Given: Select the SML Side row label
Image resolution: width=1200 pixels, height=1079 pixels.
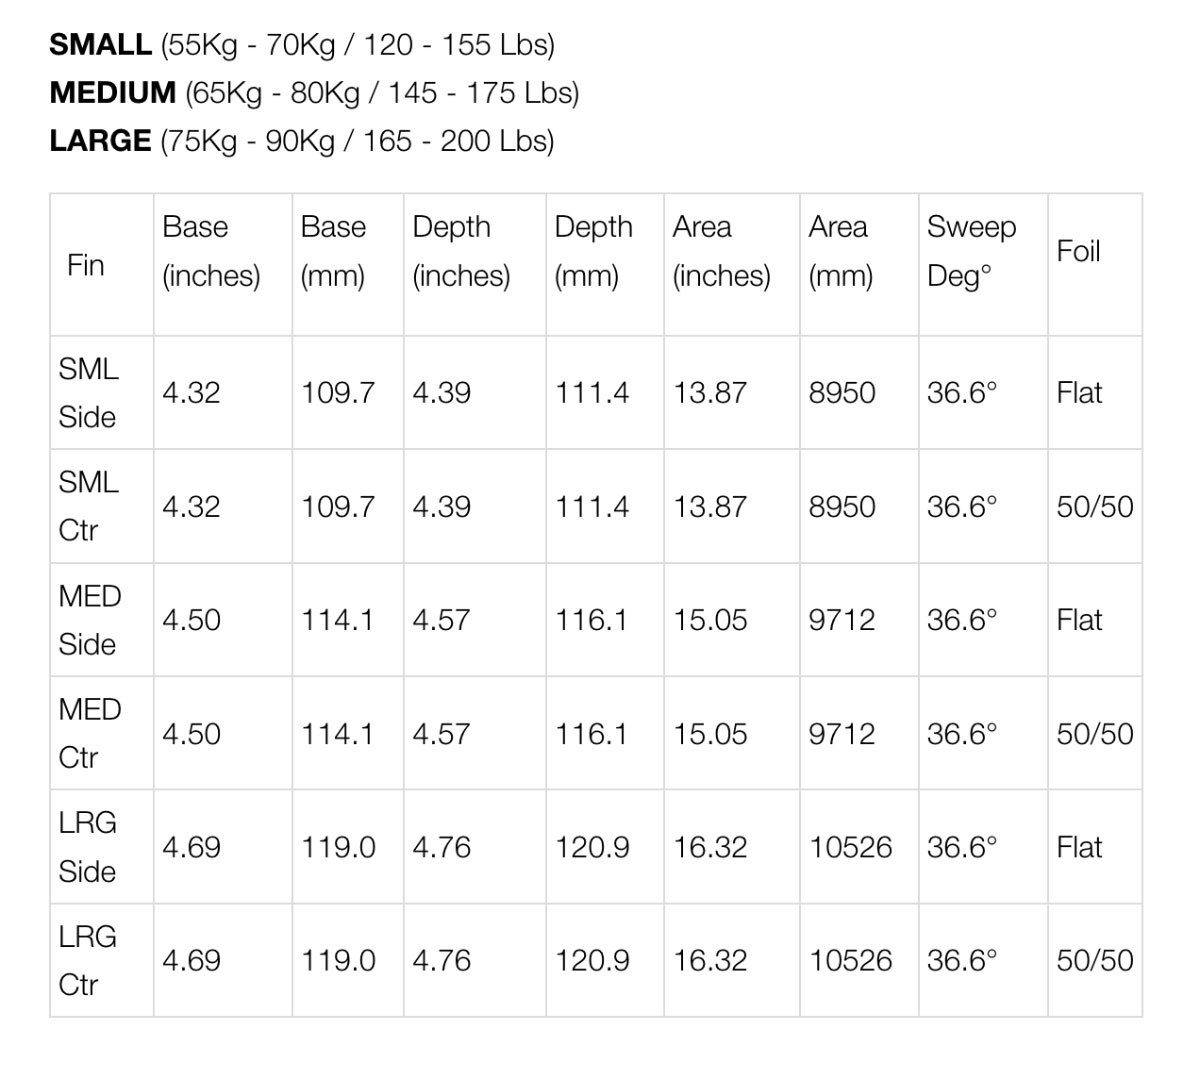Looking at the screenshot, I should (88, 393).
